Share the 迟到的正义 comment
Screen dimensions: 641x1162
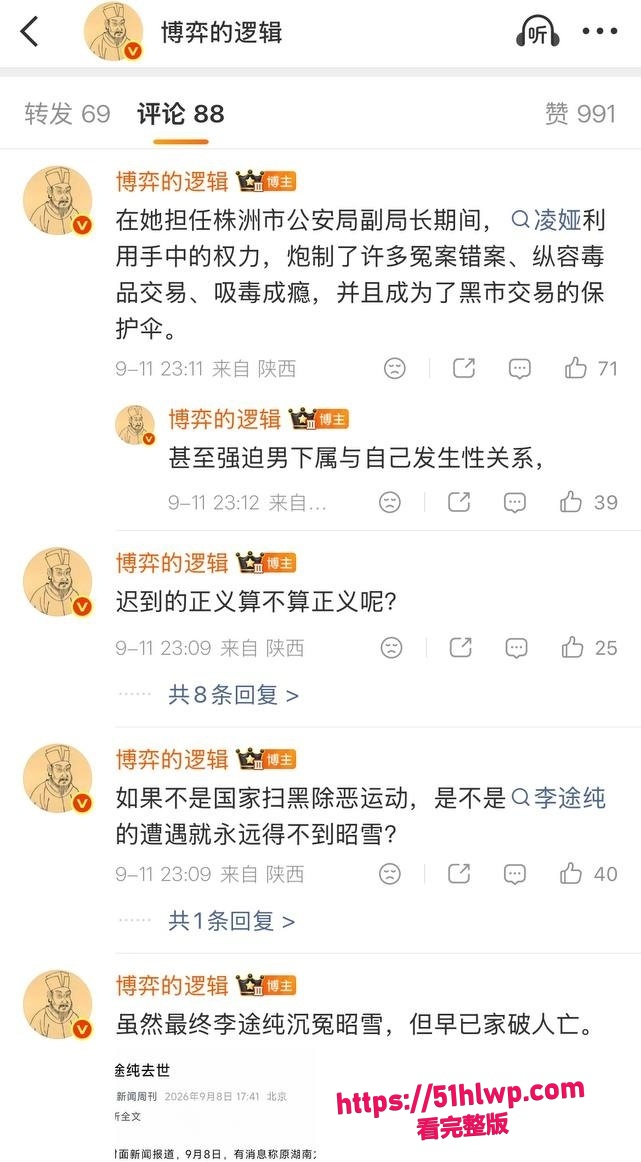click(461, 648)
